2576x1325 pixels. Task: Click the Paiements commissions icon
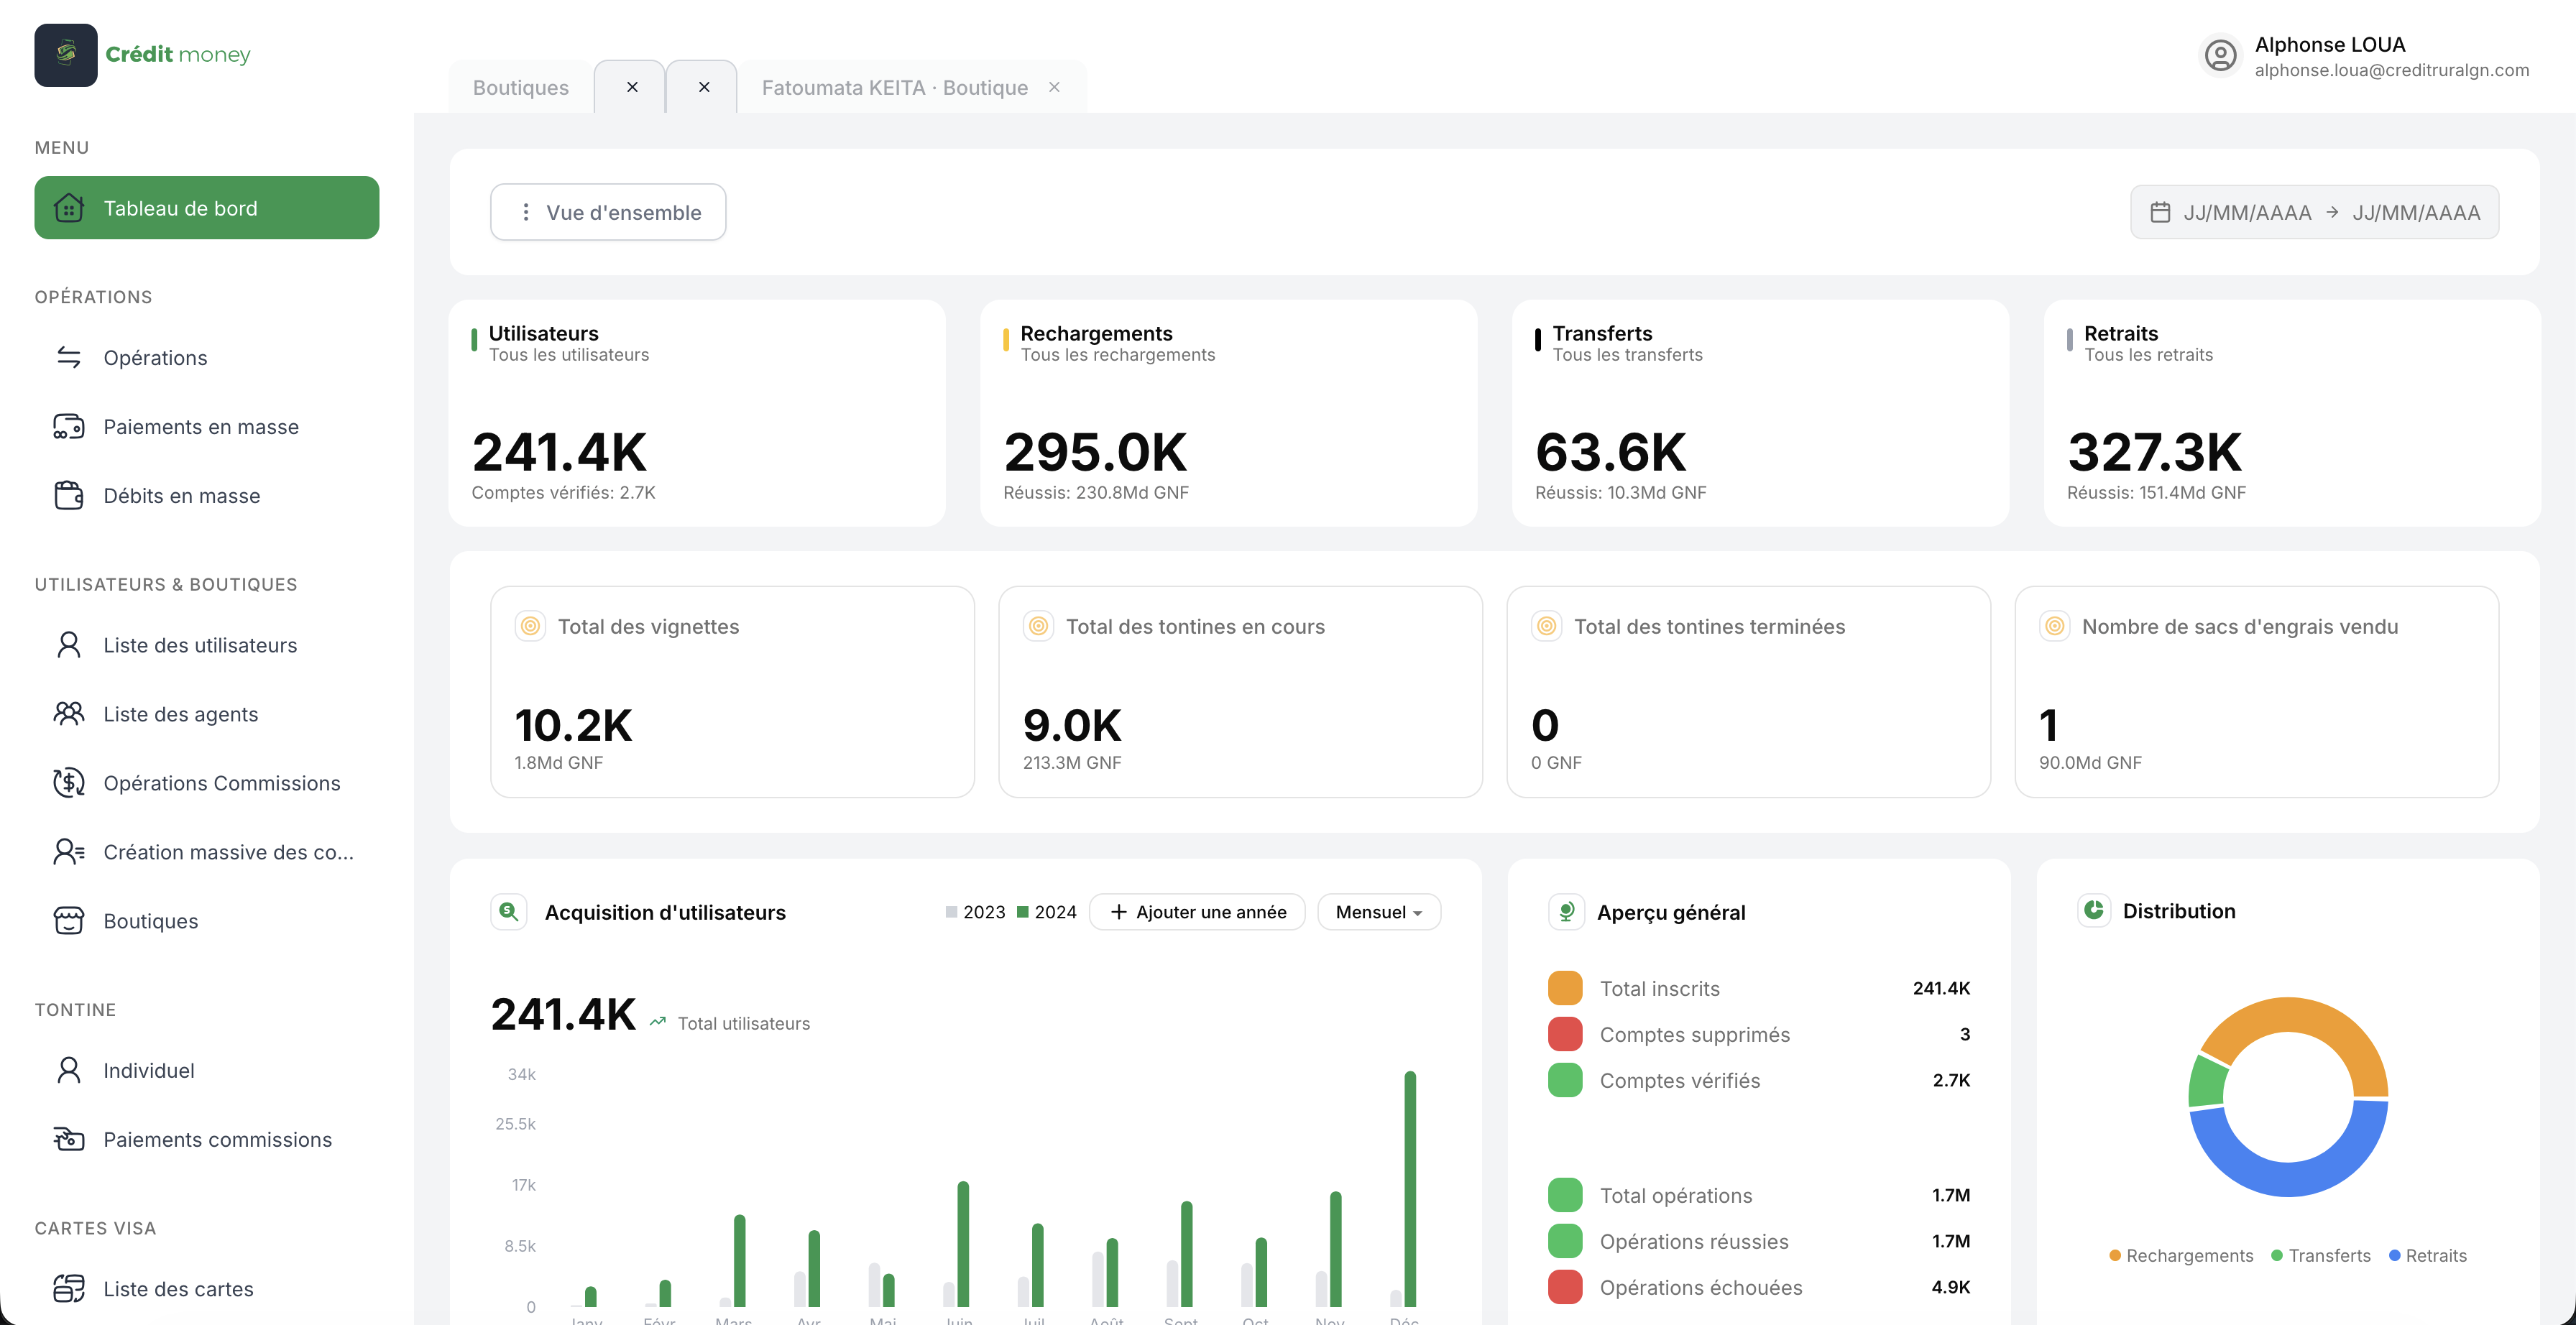(69, 1139)
